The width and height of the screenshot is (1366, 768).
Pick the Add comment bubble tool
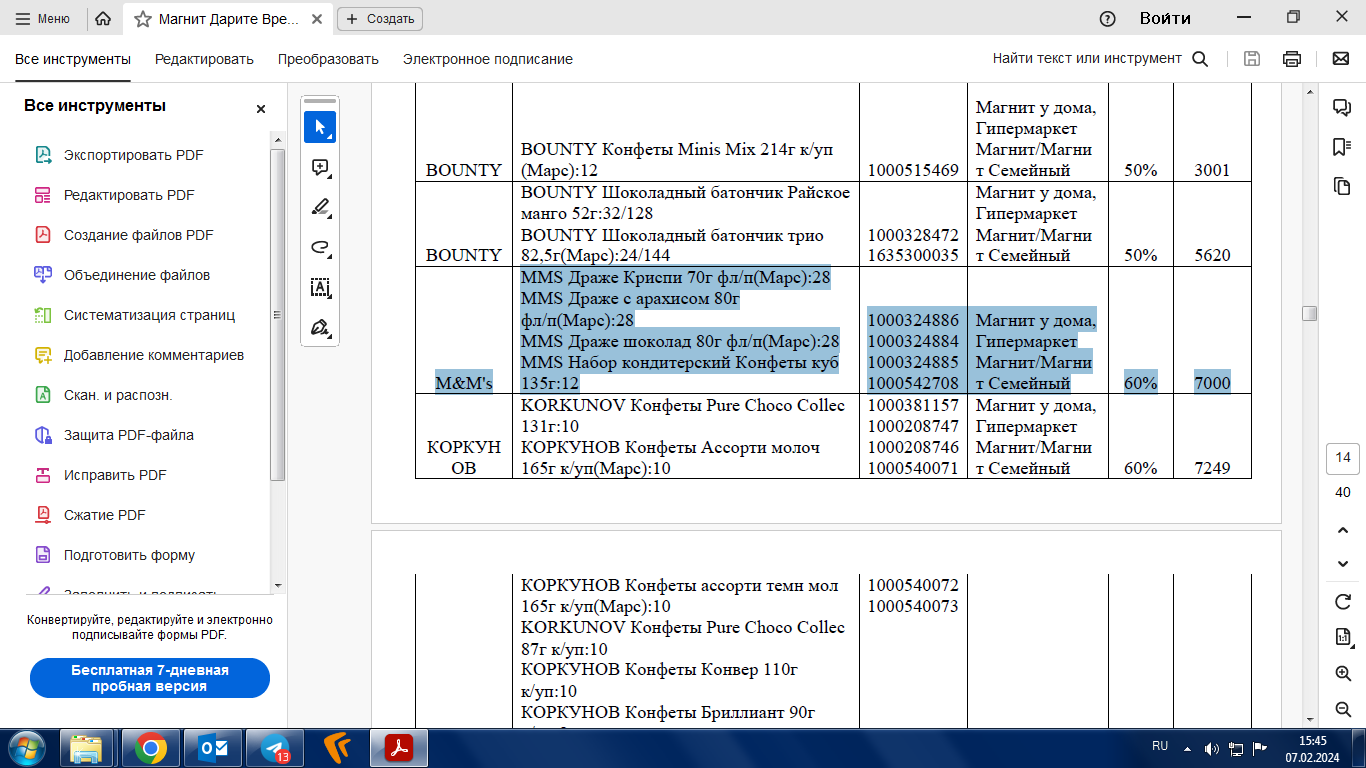coord(320,168)
